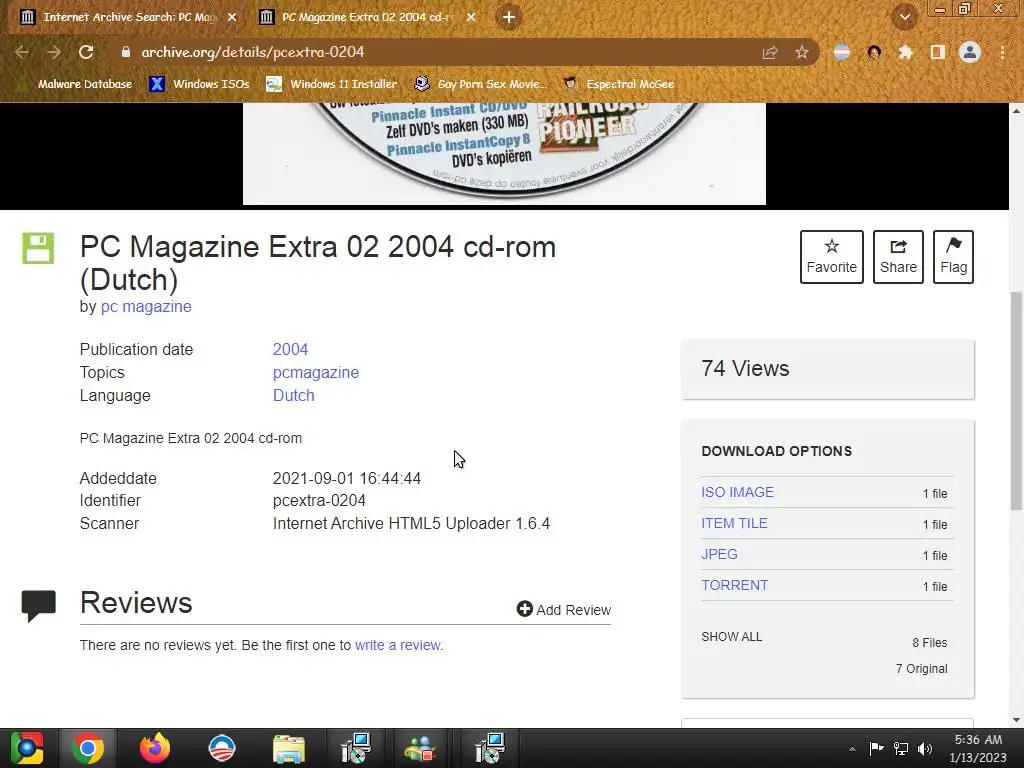Viewport: 1024px width, 768px height.
Task: Click the identifier value pcextra-0204
Action: point(319,500)
